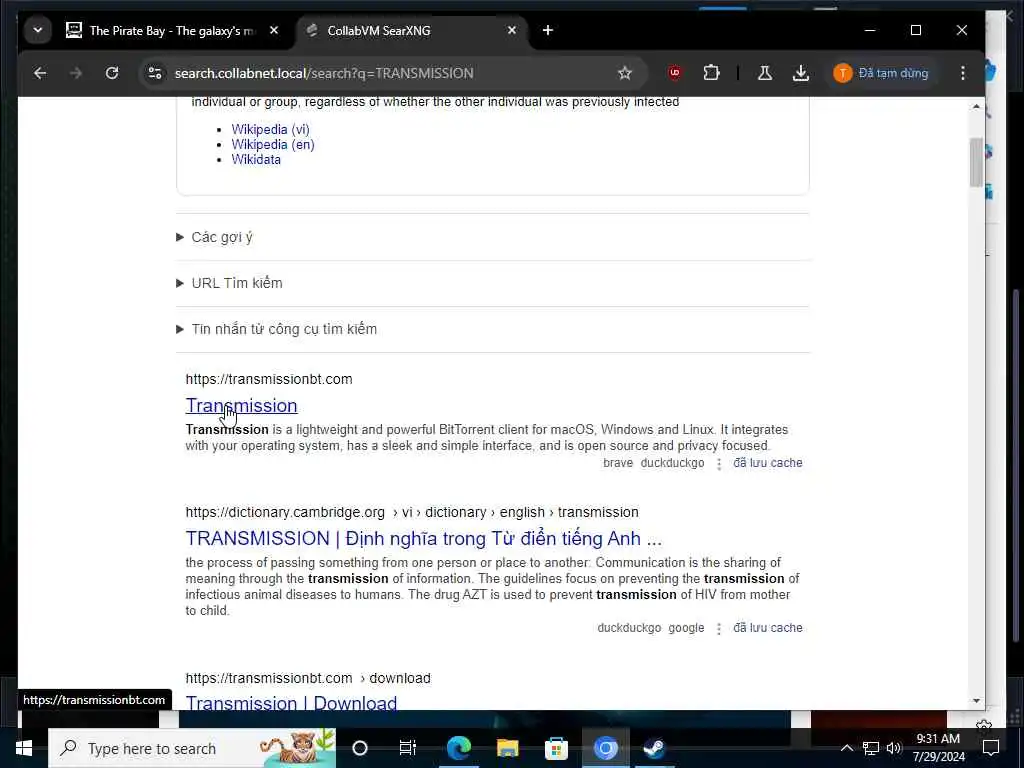Open the paused profile 'Đã tạm dừng' button
Screen dimensions: 1024x768
pos(881,73)
